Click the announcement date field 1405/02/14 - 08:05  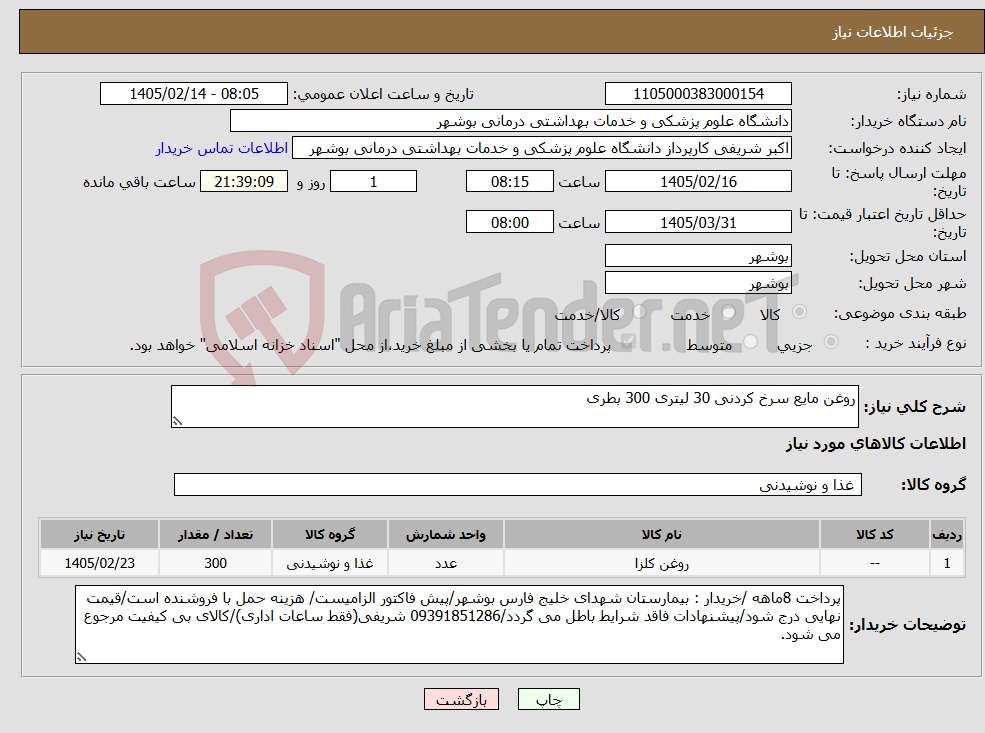193,94
